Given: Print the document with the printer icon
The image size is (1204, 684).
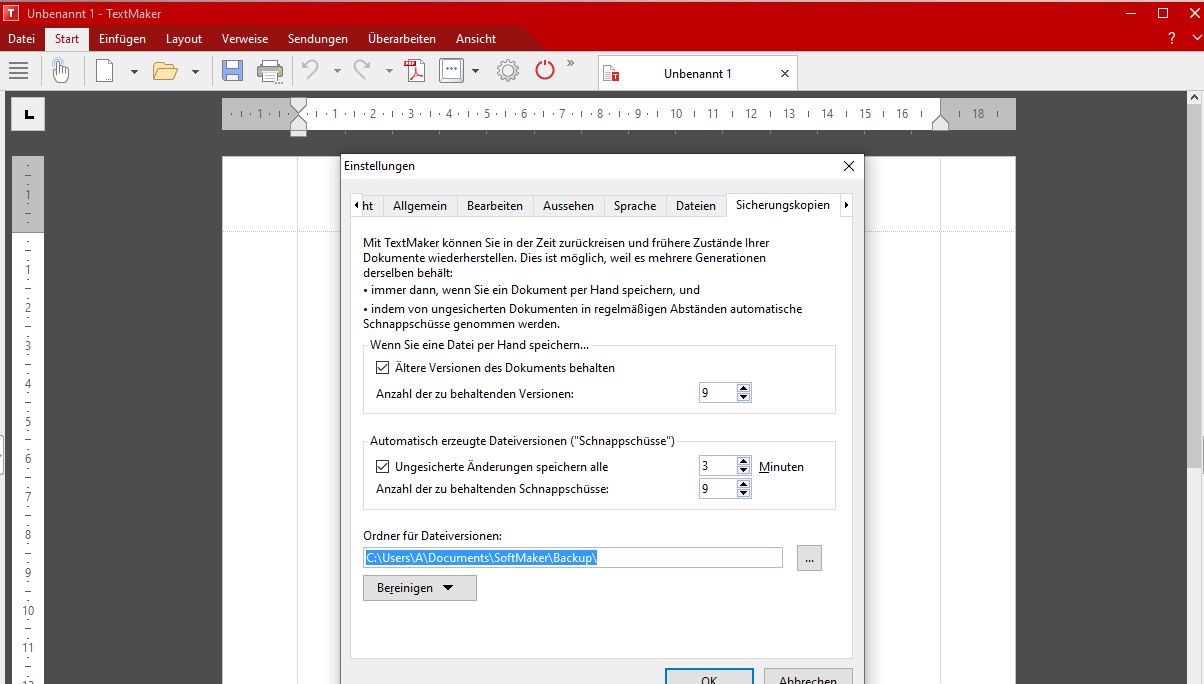Looking at the screenshot, I should pos(270,71).
